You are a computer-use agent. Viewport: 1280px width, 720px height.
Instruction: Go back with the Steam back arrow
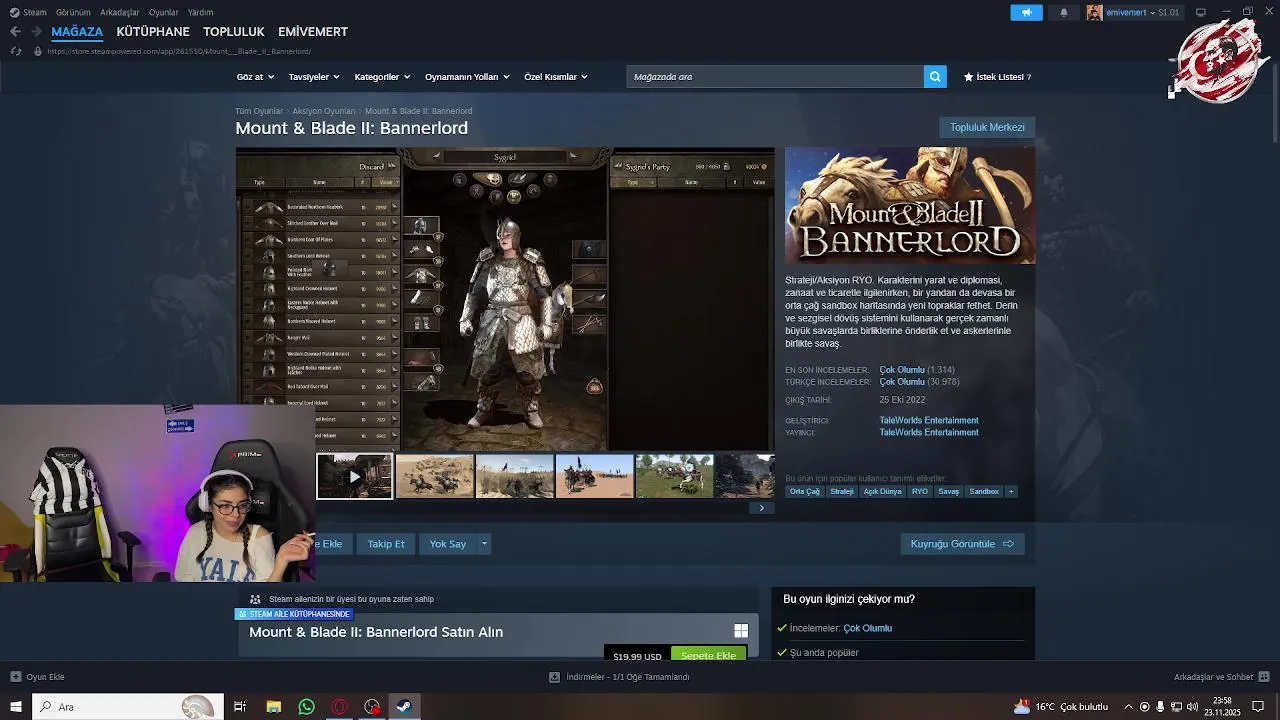pos(15,31)
